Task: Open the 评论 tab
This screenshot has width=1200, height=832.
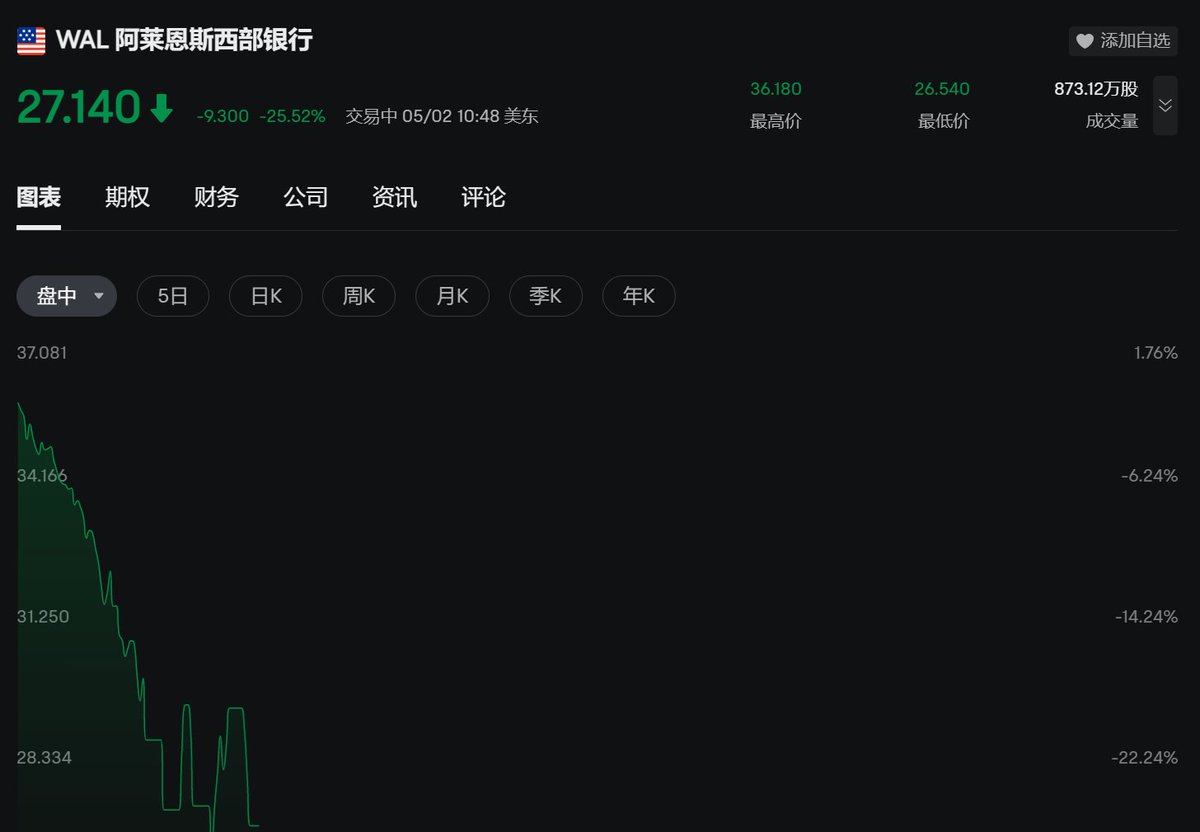Action: pyautogui.click(x=484, y=197)
